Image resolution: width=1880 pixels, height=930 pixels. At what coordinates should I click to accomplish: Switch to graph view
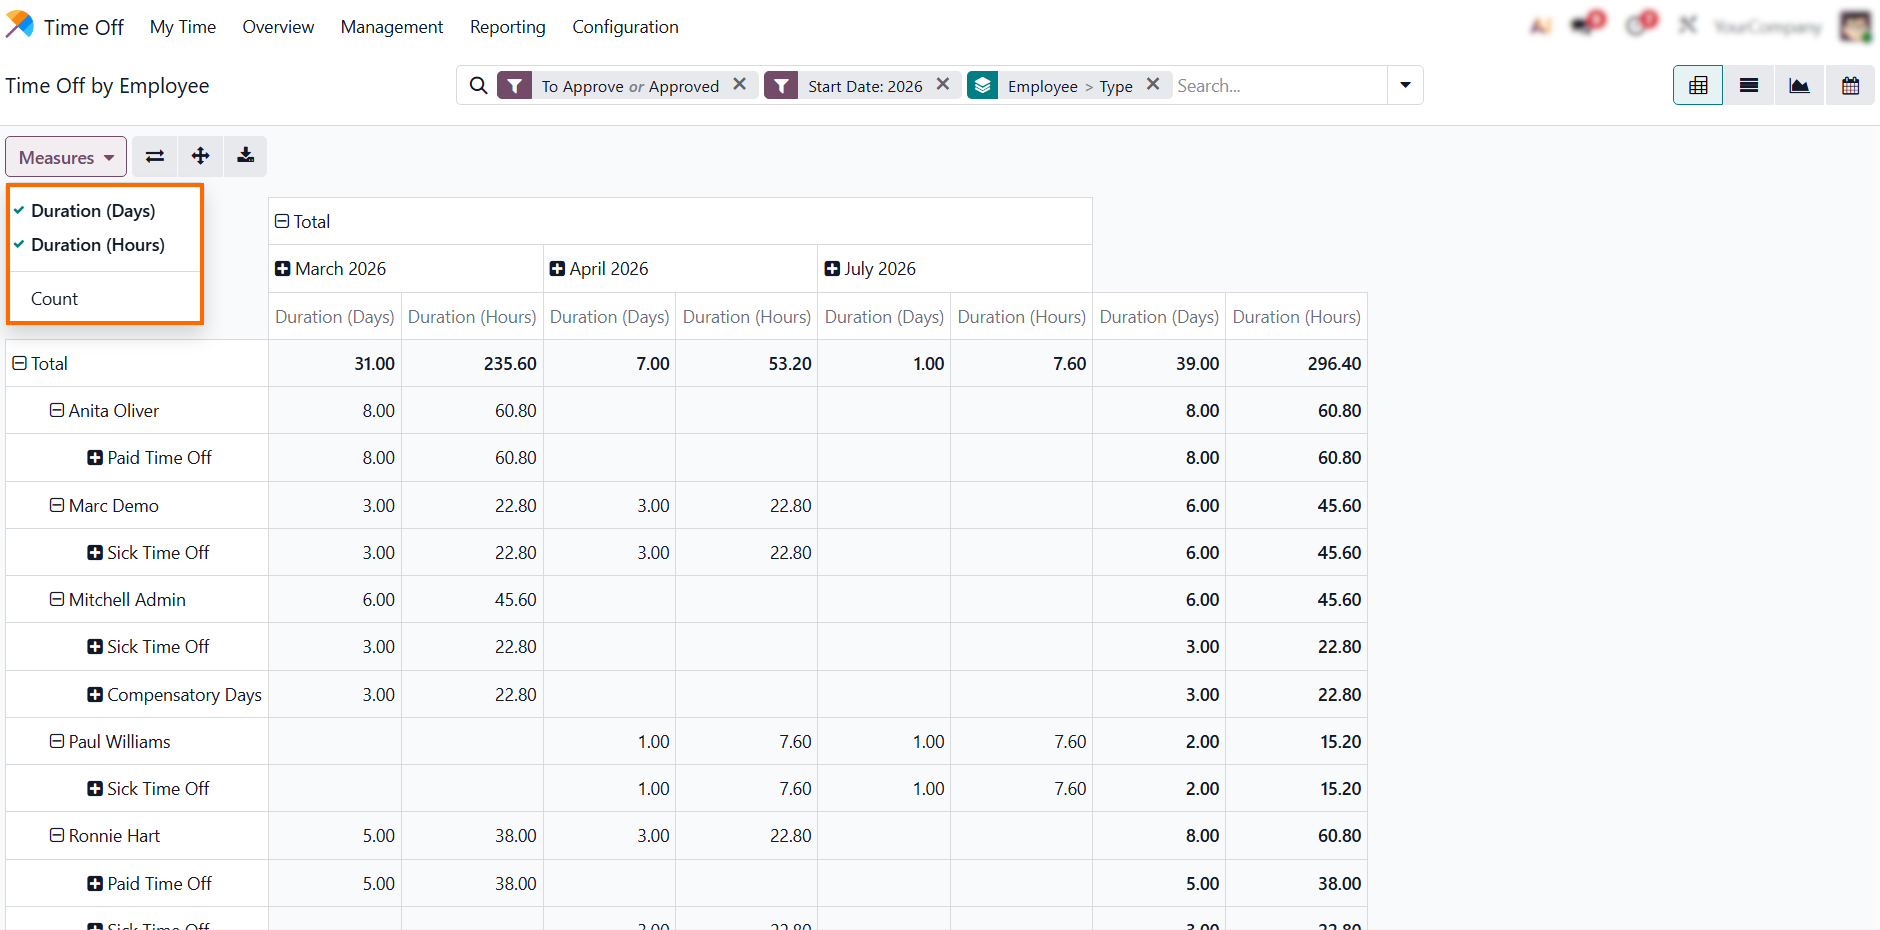click(x=1799, y=86)
